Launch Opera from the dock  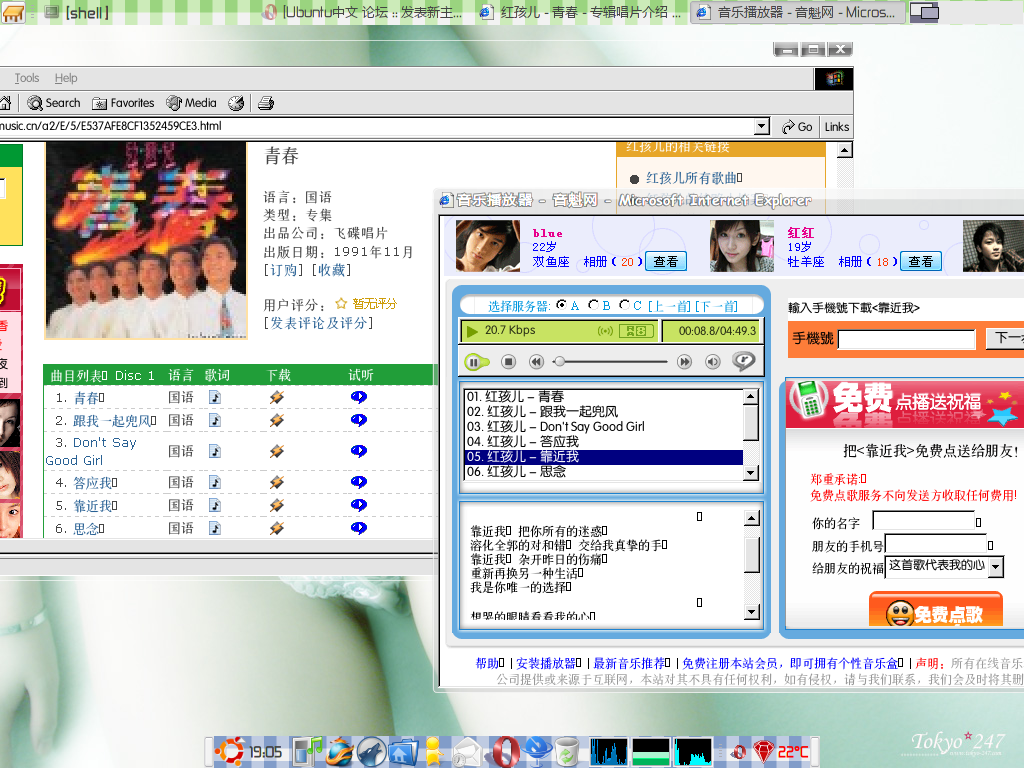click(505, 752)
